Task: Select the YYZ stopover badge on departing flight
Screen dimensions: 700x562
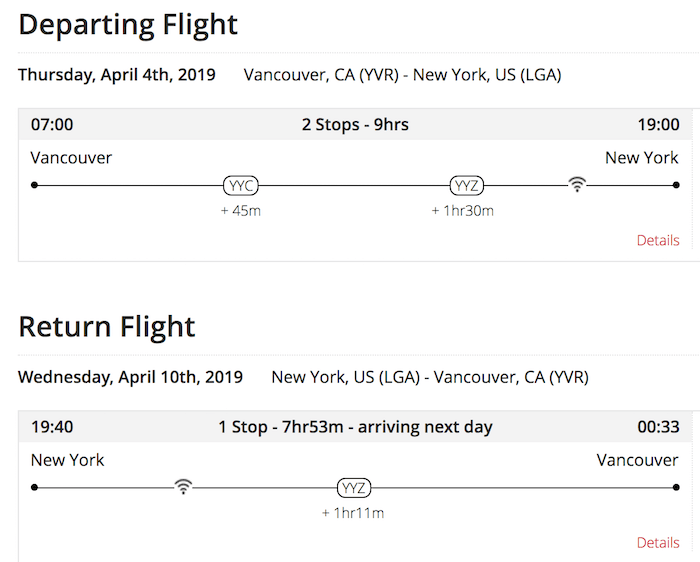Action: click(467, 185)
